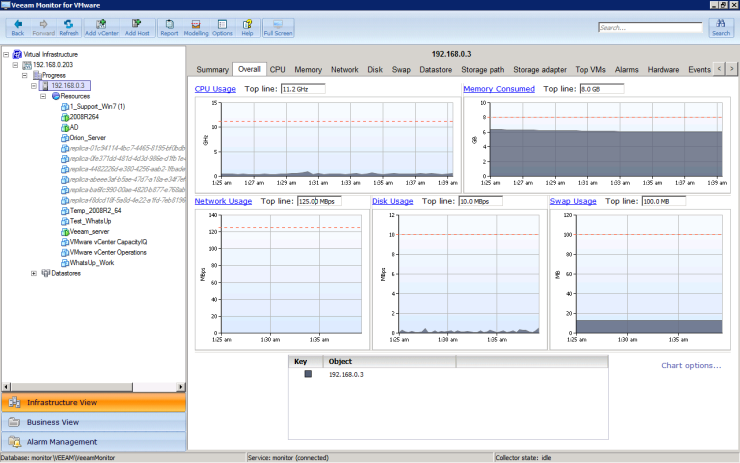
Task: Collapse the Resources node
Action: (x=43, y=96)
